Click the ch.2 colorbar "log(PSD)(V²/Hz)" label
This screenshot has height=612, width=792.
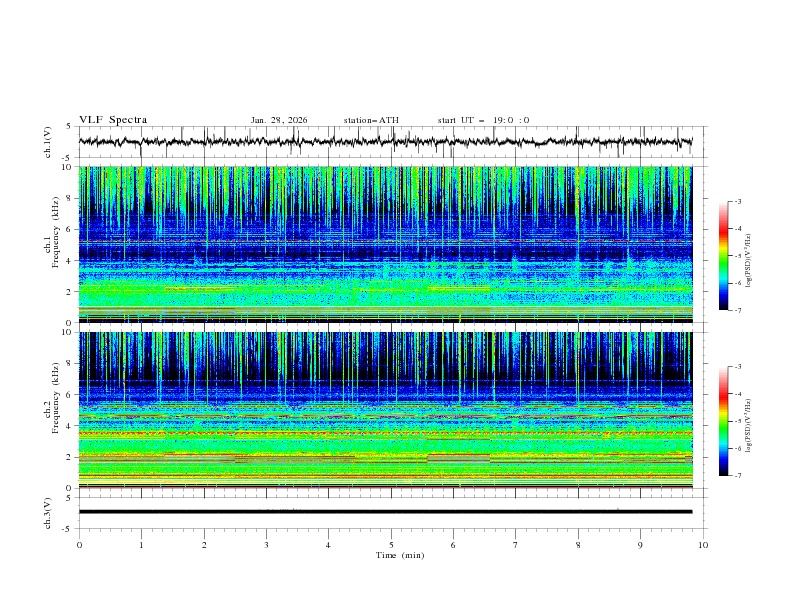749,426
